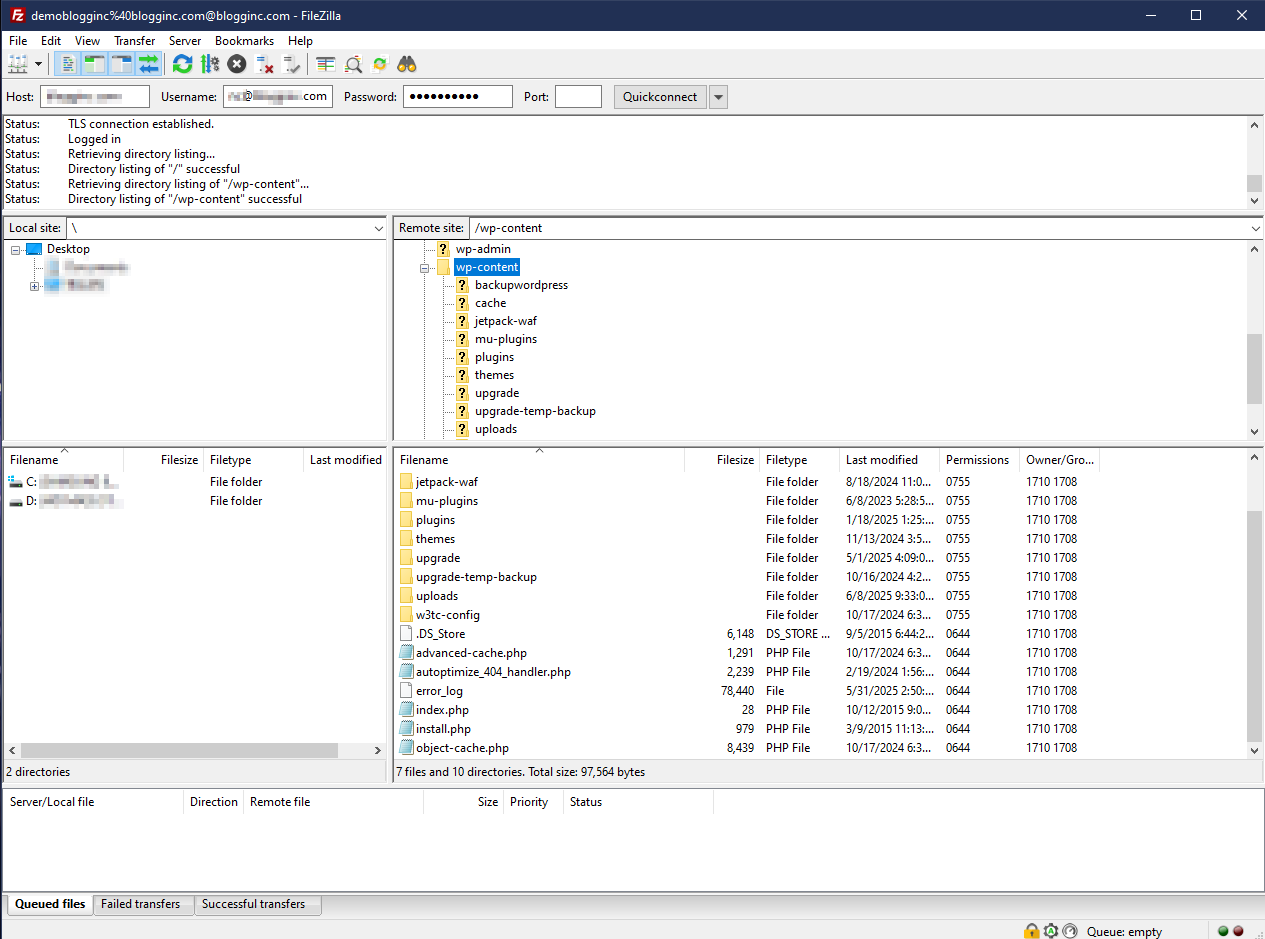Screen dimensions: 1265x939
Task: Cancel the current operation
Action: tap(236, 64)
